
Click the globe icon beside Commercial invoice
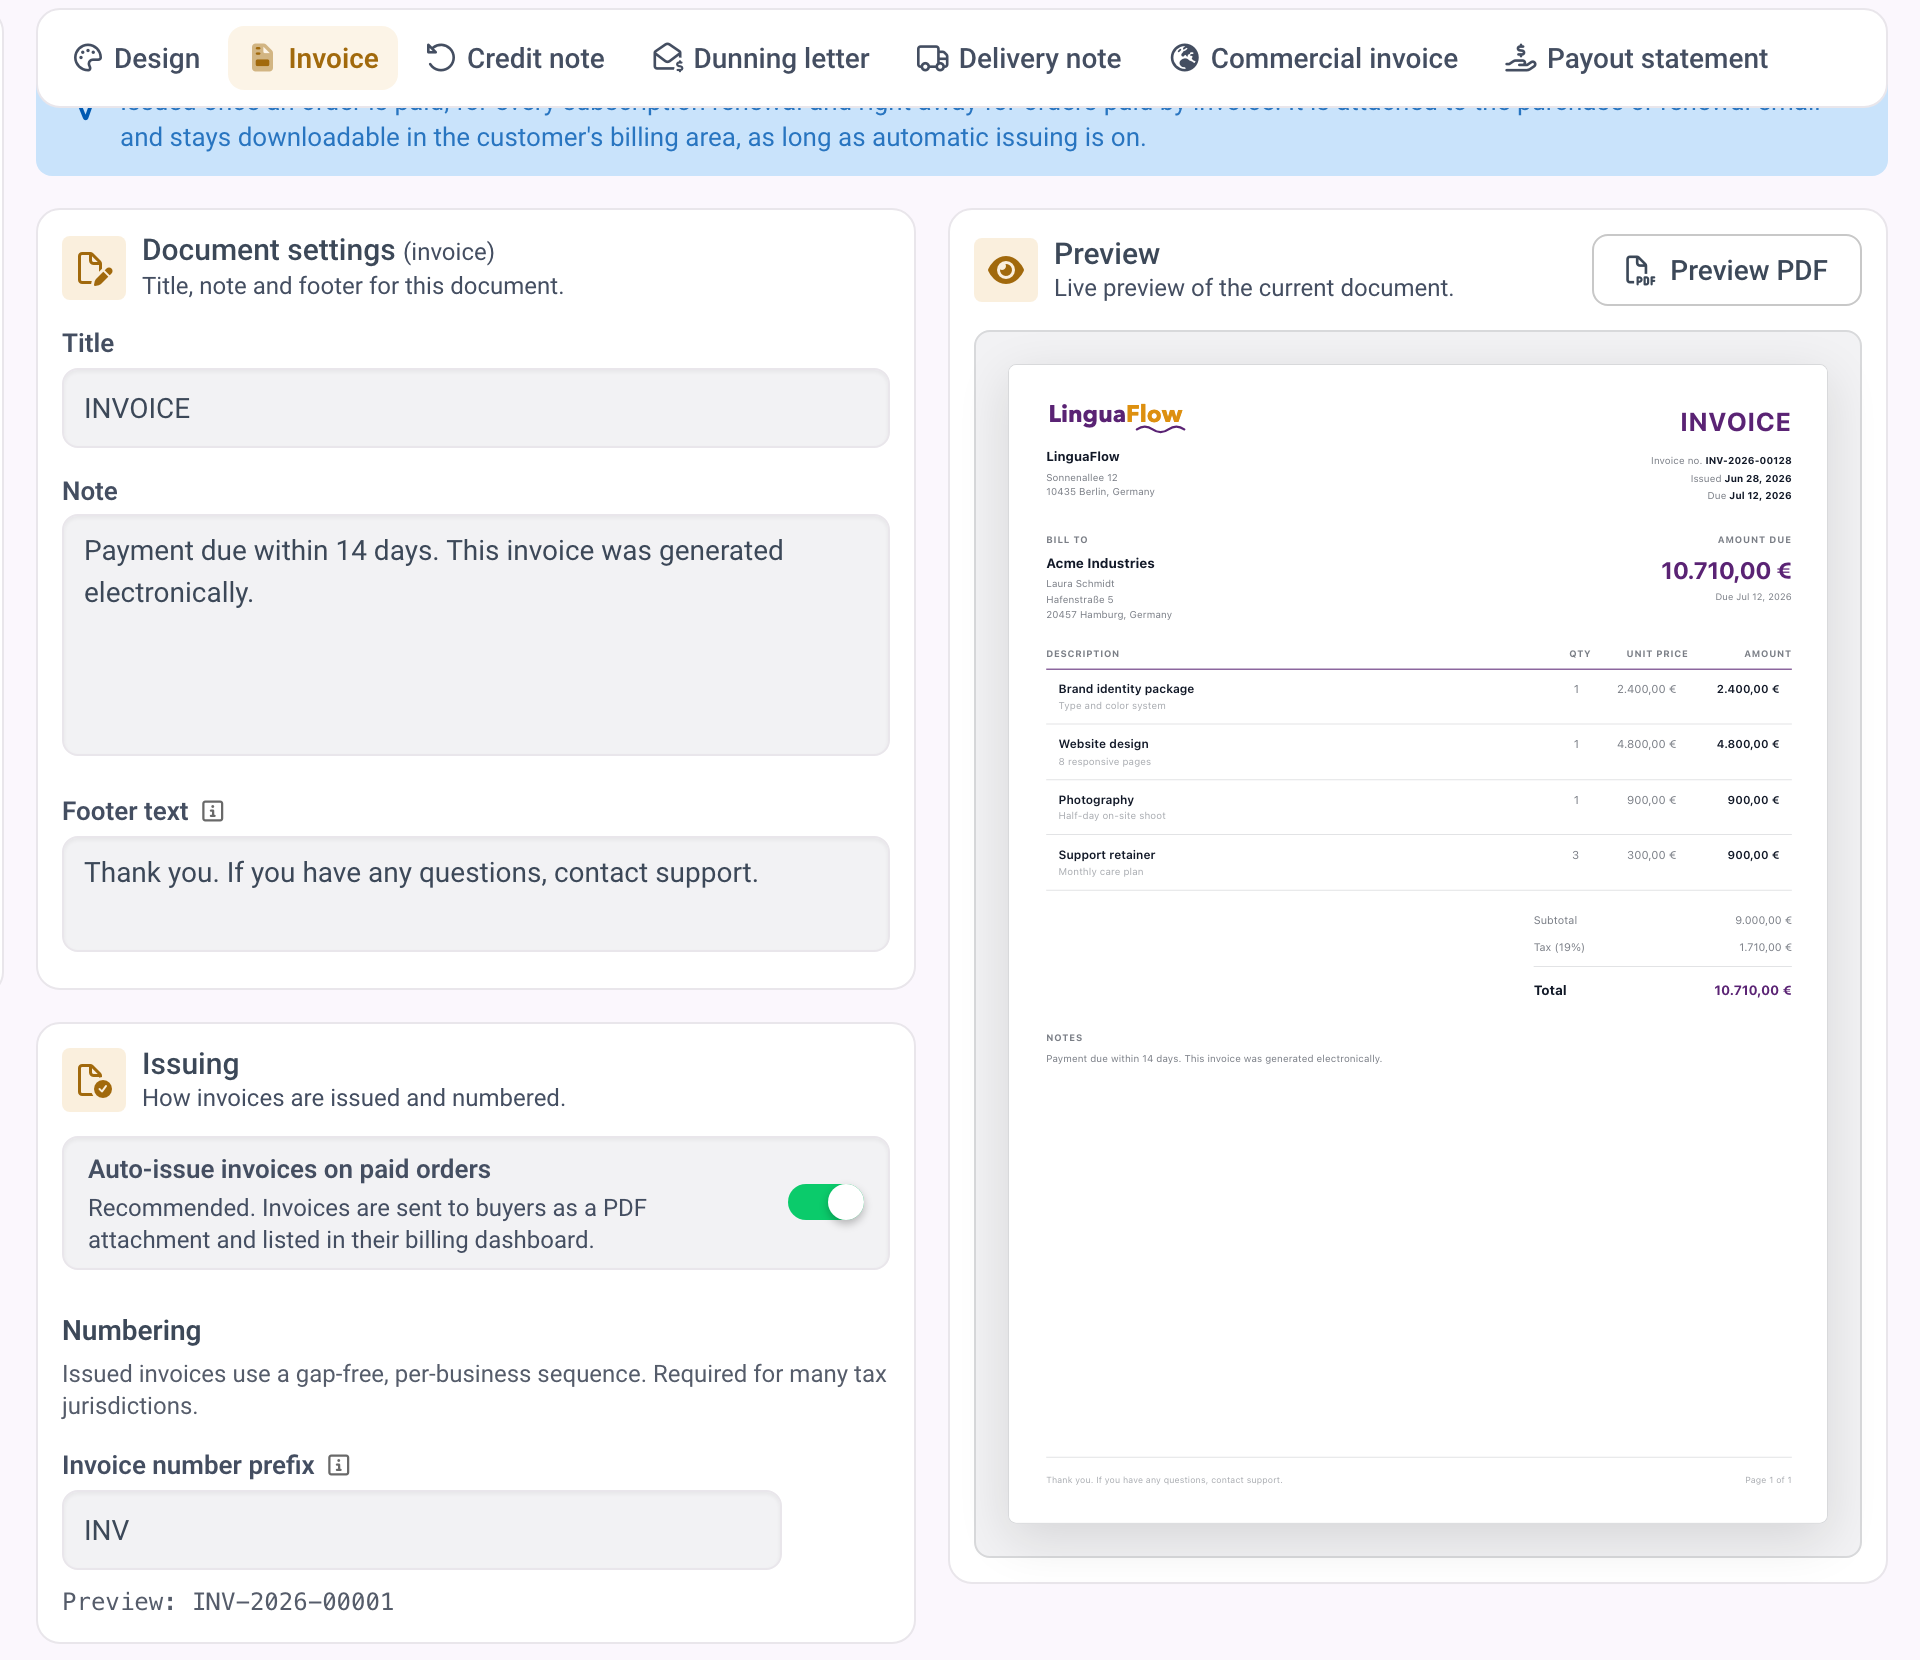pos(1185,58)
